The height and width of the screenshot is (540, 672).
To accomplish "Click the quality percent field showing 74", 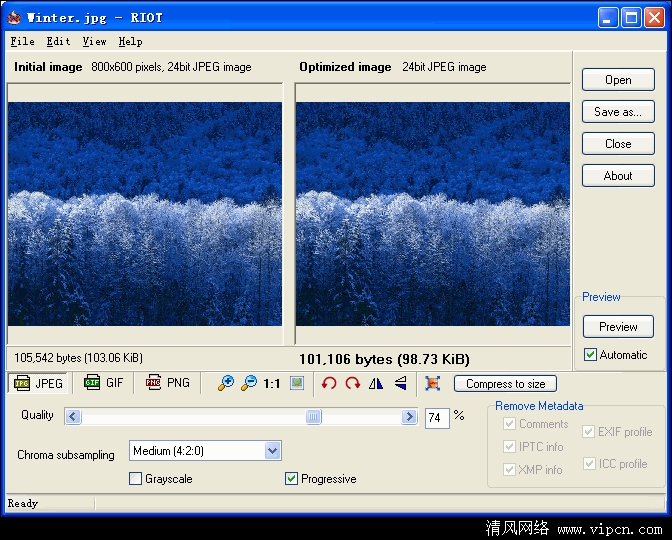I will pyautogui.click(x=437, y=418).
